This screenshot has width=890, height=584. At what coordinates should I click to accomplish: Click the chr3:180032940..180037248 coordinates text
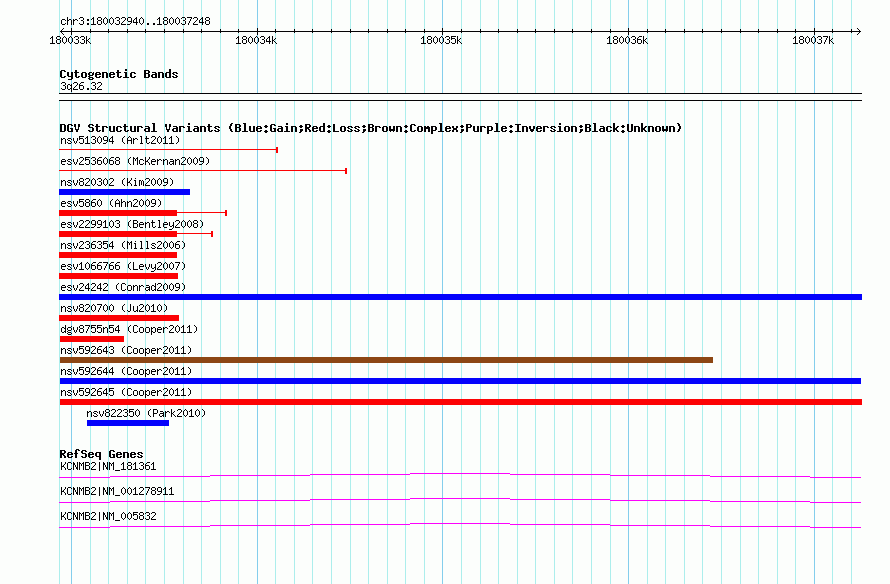click(135, 21)
